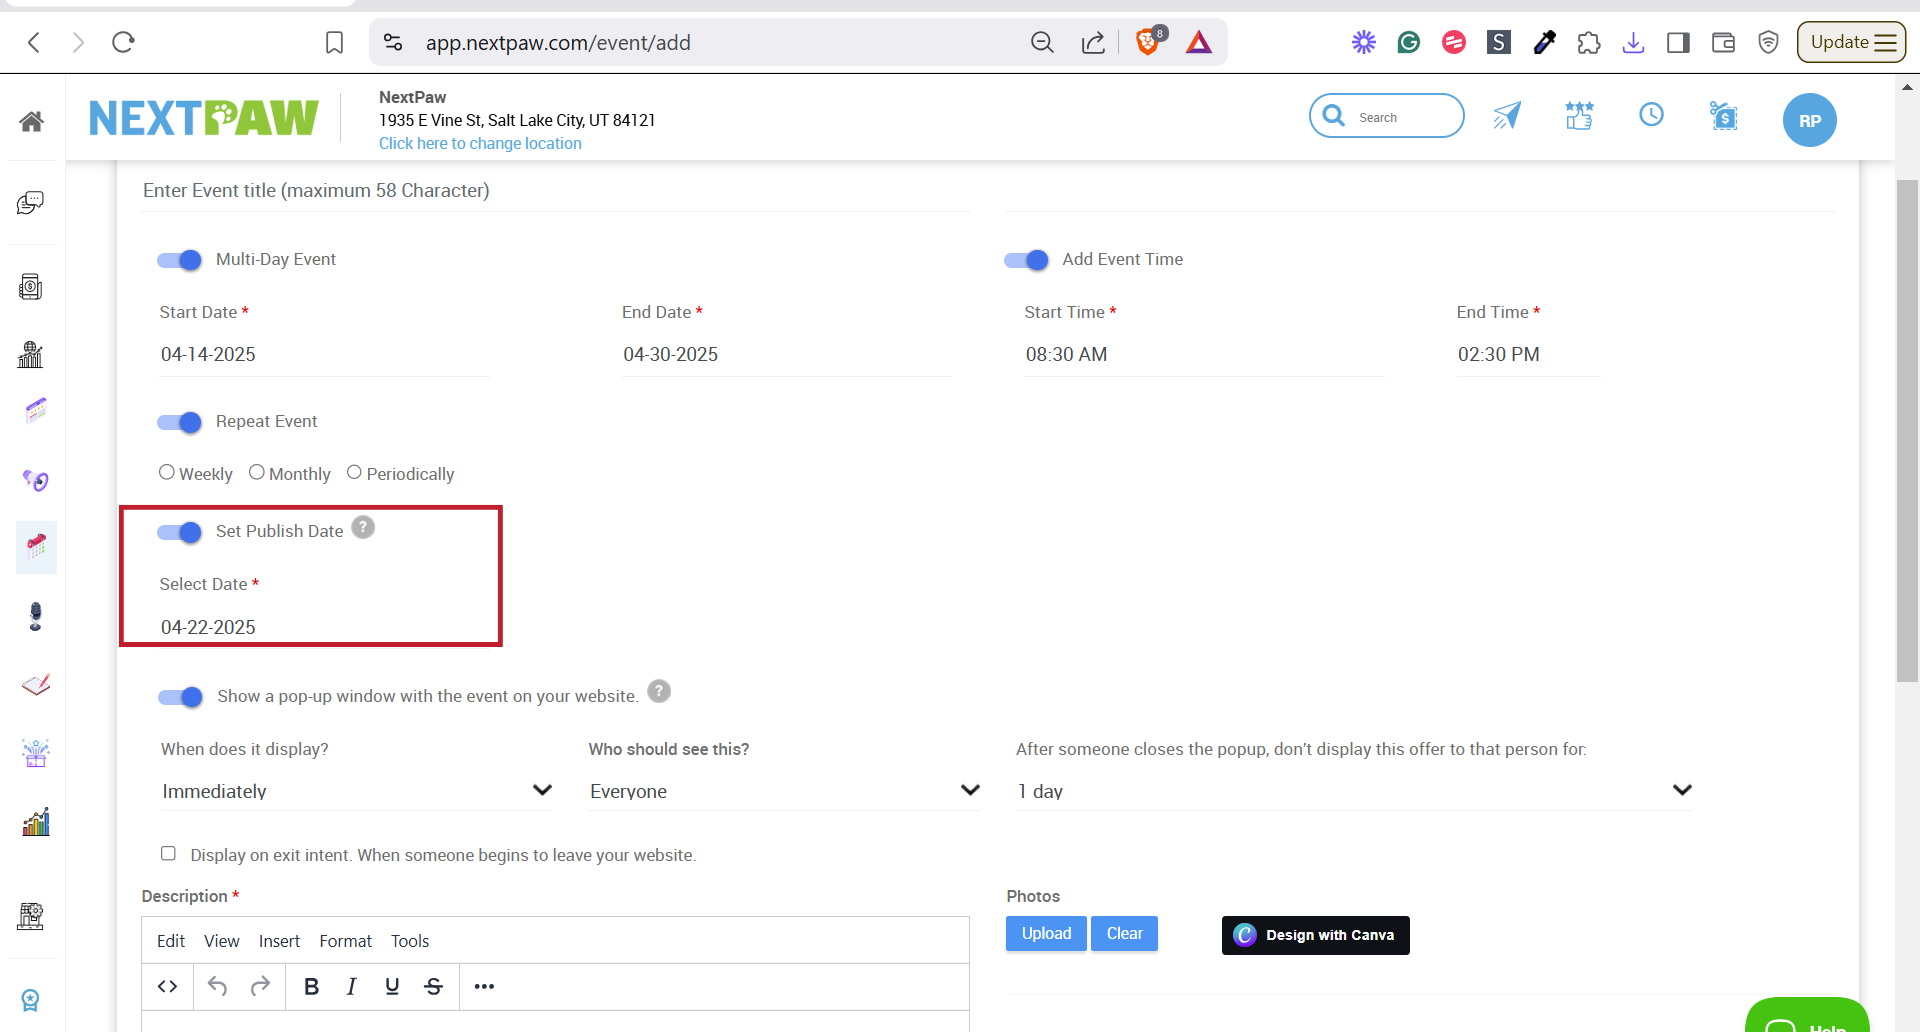Click the price tag dollar icon

coord(1723,116)
